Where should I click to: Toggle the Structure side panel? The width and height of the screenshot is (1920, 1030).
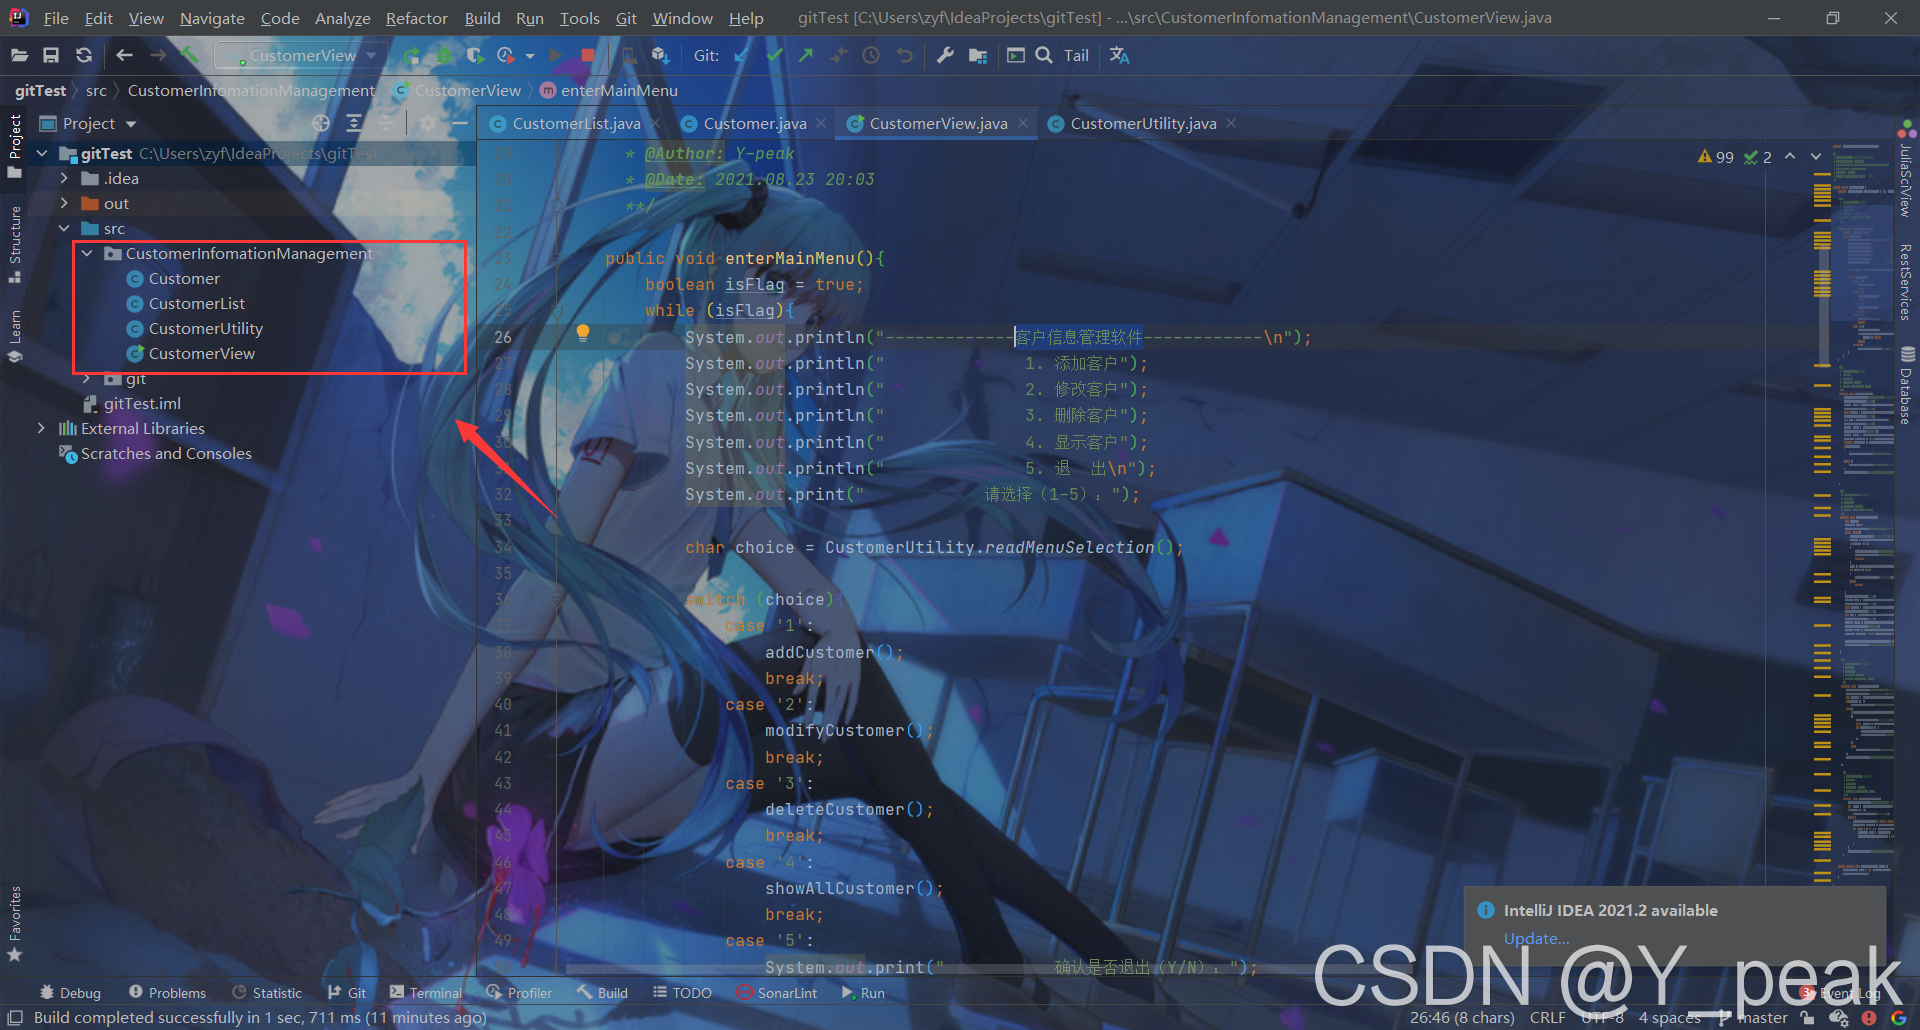15,245
